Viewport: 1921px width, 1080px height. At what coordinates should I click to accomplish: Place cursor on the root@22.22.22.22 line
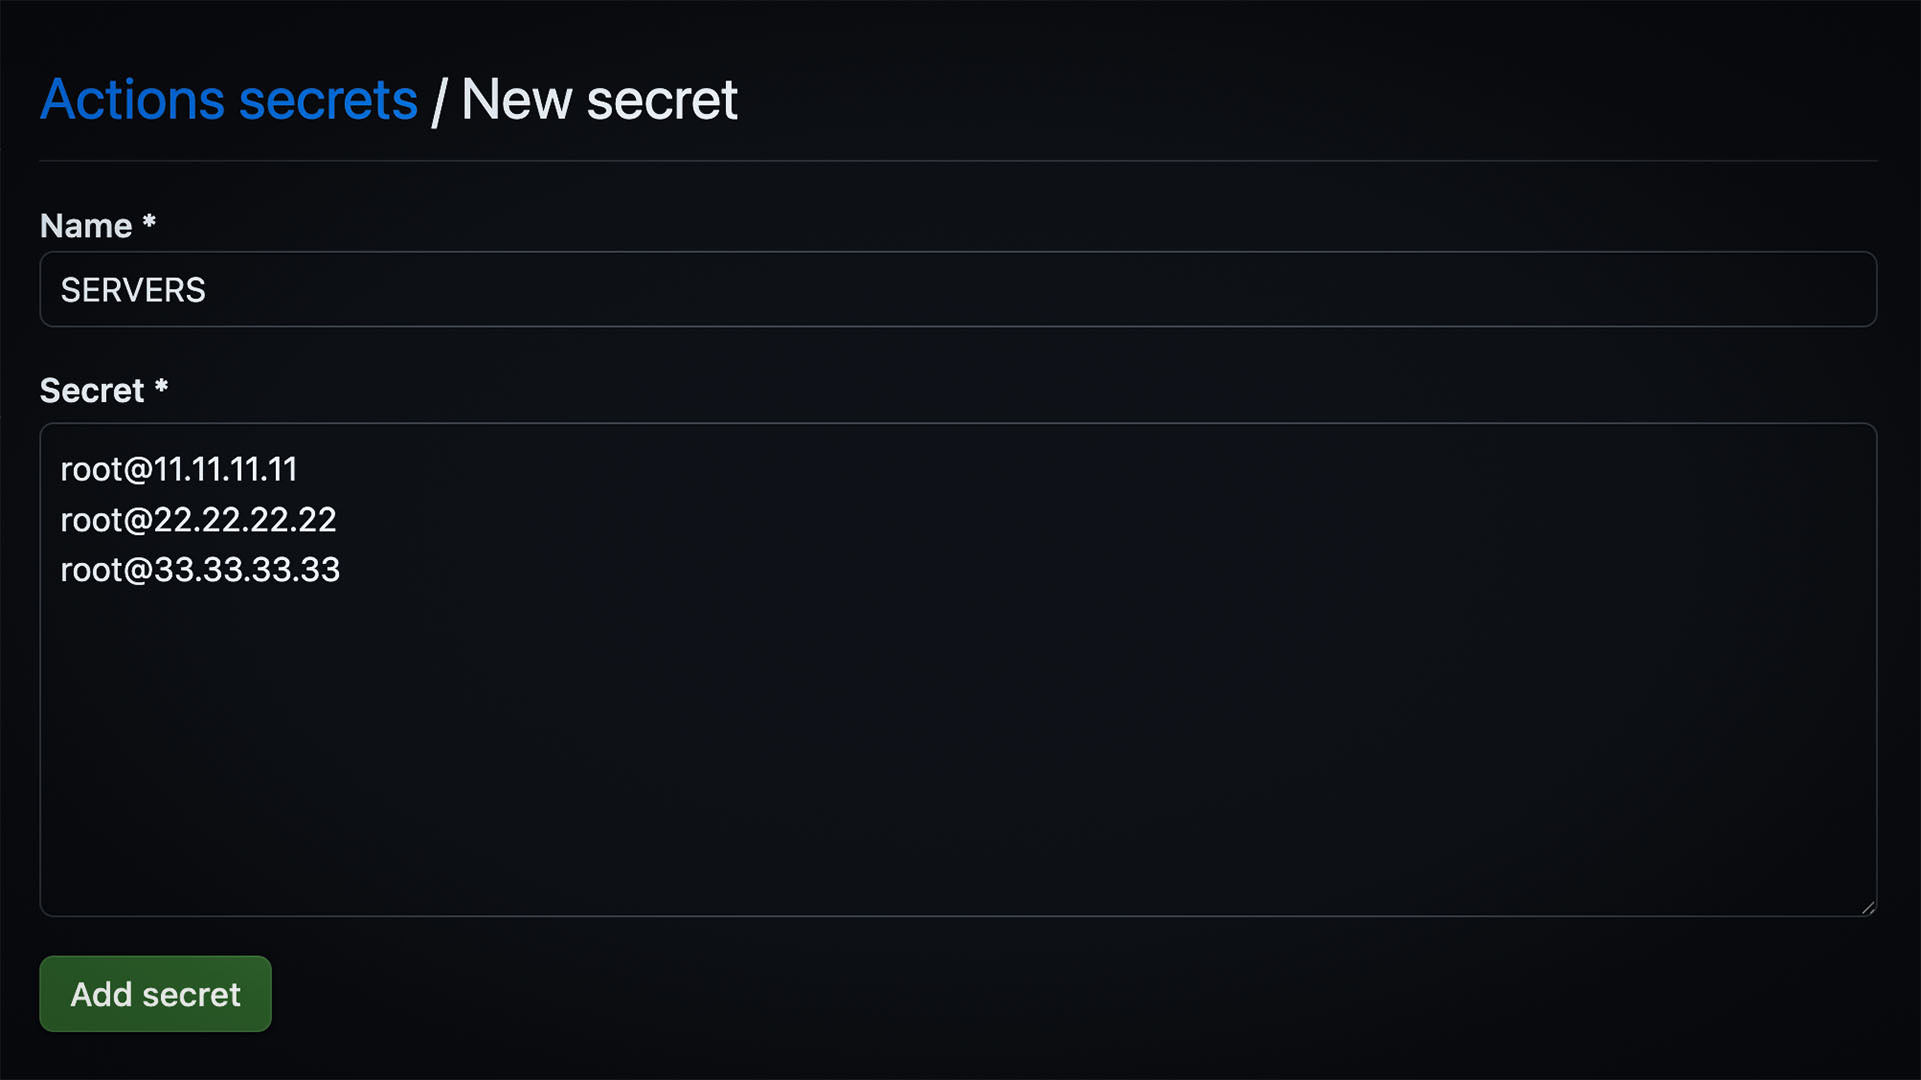click(198, 519)
